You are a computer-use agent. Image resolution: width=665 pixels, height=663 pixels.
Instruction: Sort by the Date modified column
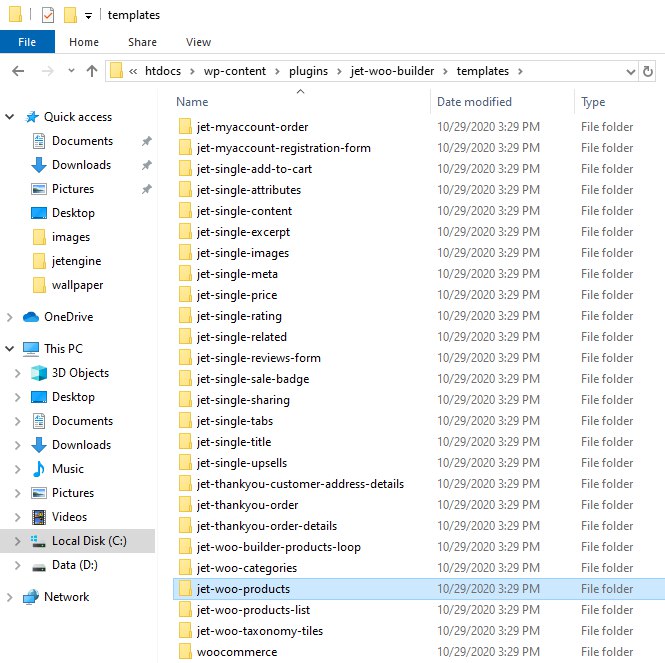(x=474, y=102)
